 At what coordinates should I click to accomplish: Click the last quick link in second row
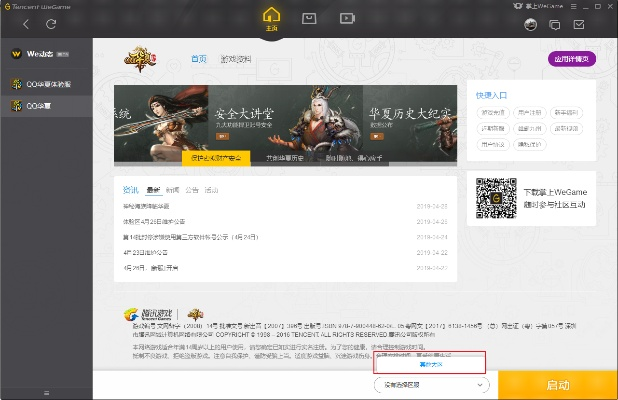pyautogui.click(x=566, y=128)
